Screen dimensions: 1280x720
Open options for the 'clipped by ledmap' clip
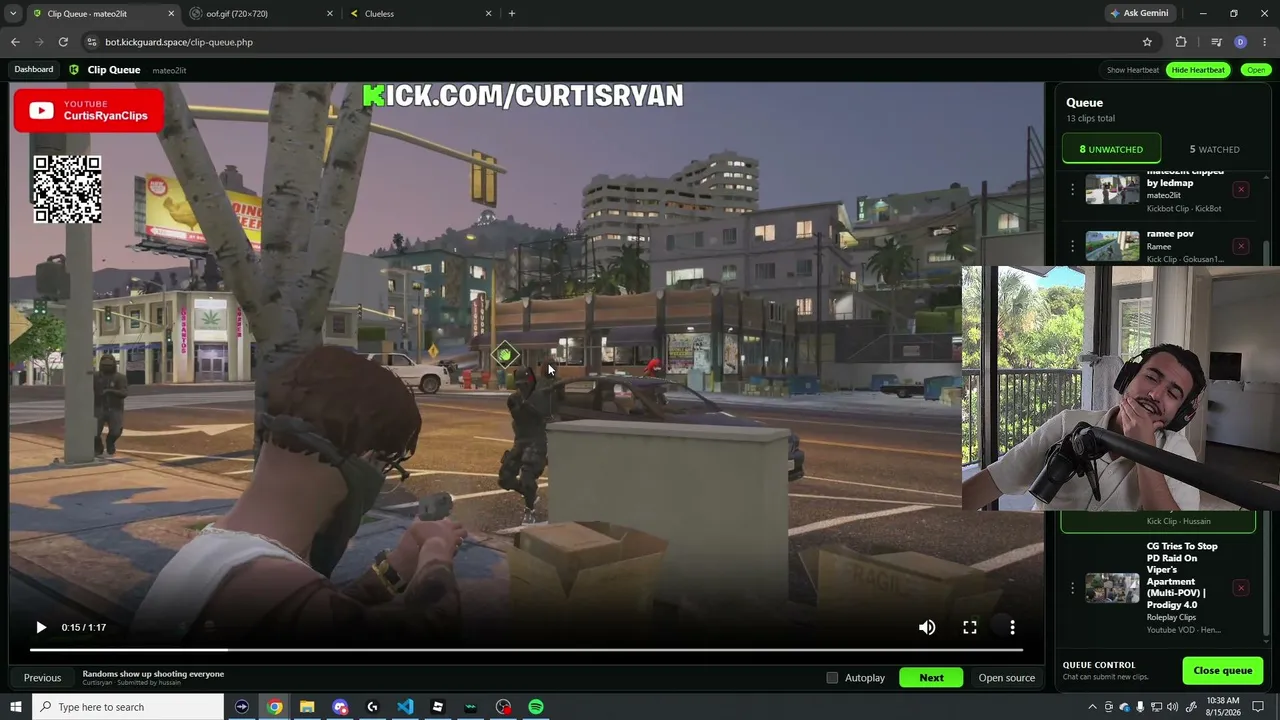click(1073, 189)
